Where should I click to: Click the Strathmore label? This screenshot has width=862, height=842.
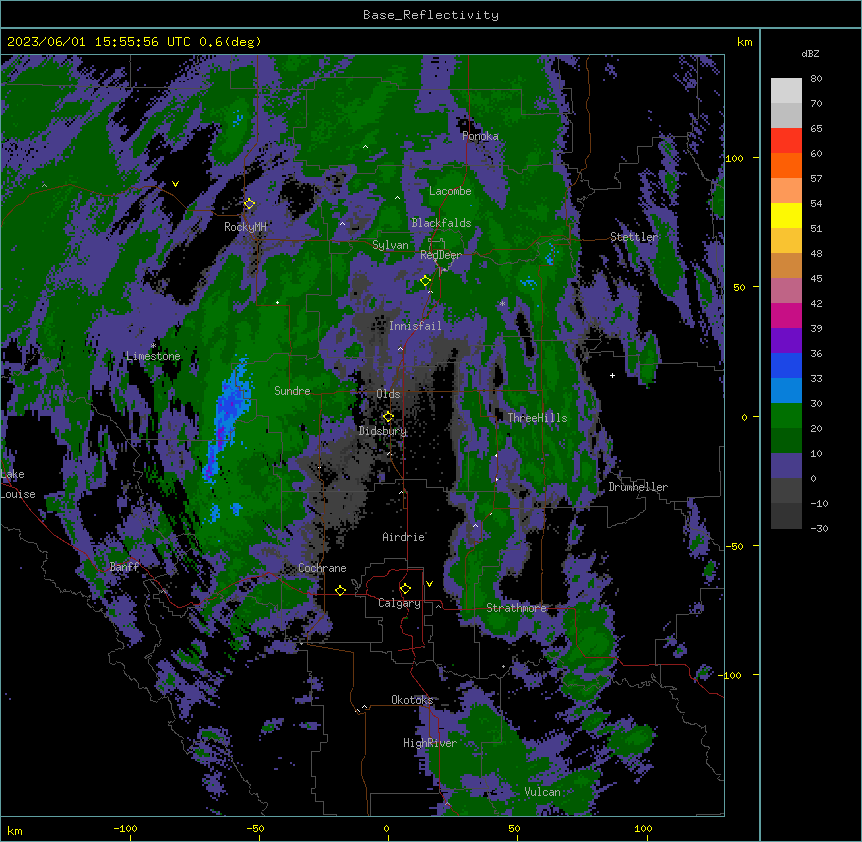(516, 608)
